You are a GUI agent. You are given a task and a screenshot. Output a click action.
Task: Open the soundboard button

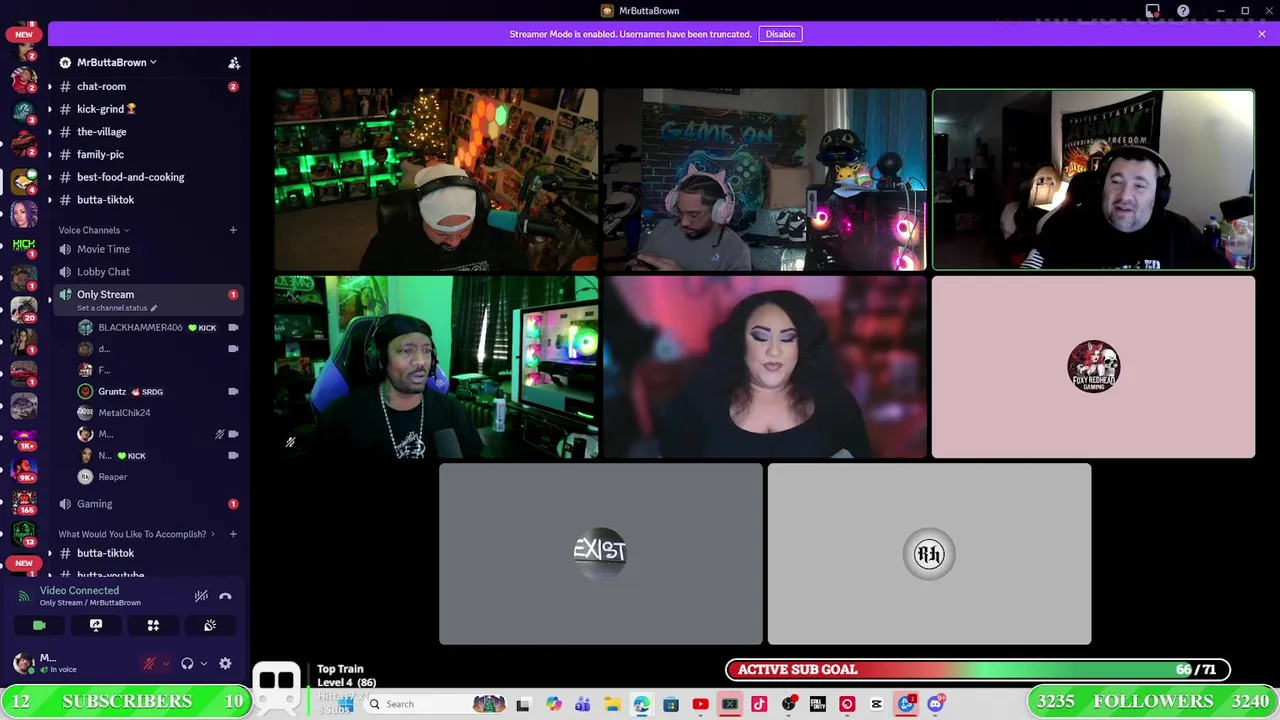click(210, 625)
